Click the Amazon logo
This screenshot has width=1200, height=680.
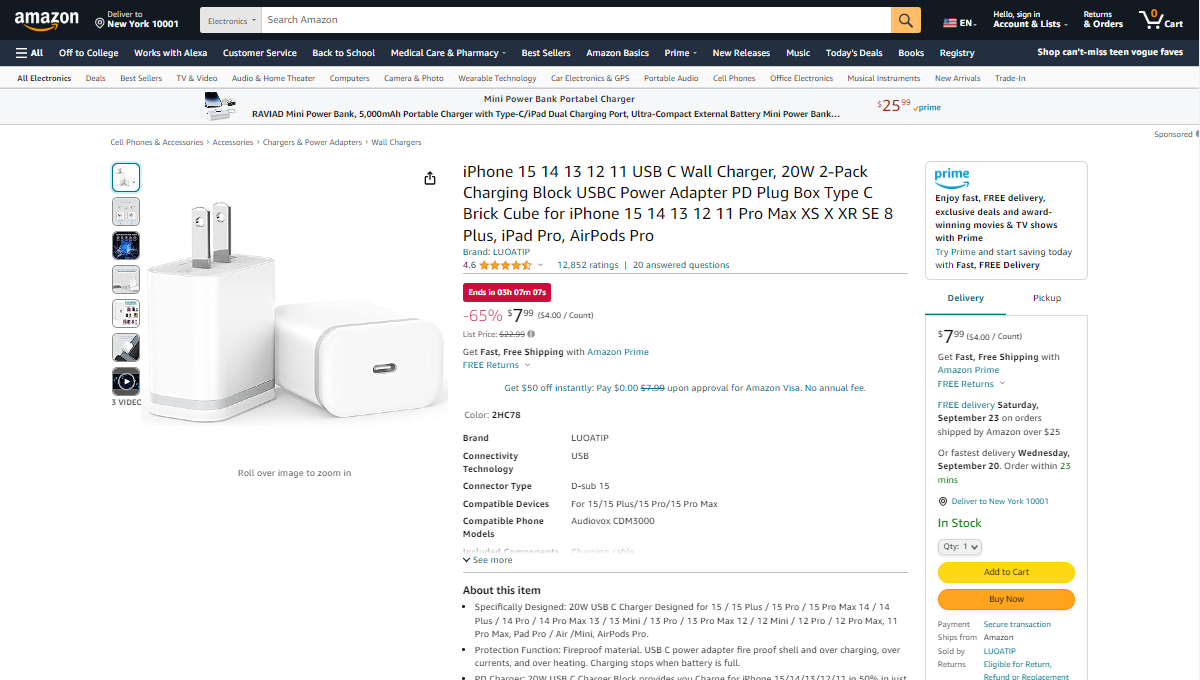(x=47, y=20)
